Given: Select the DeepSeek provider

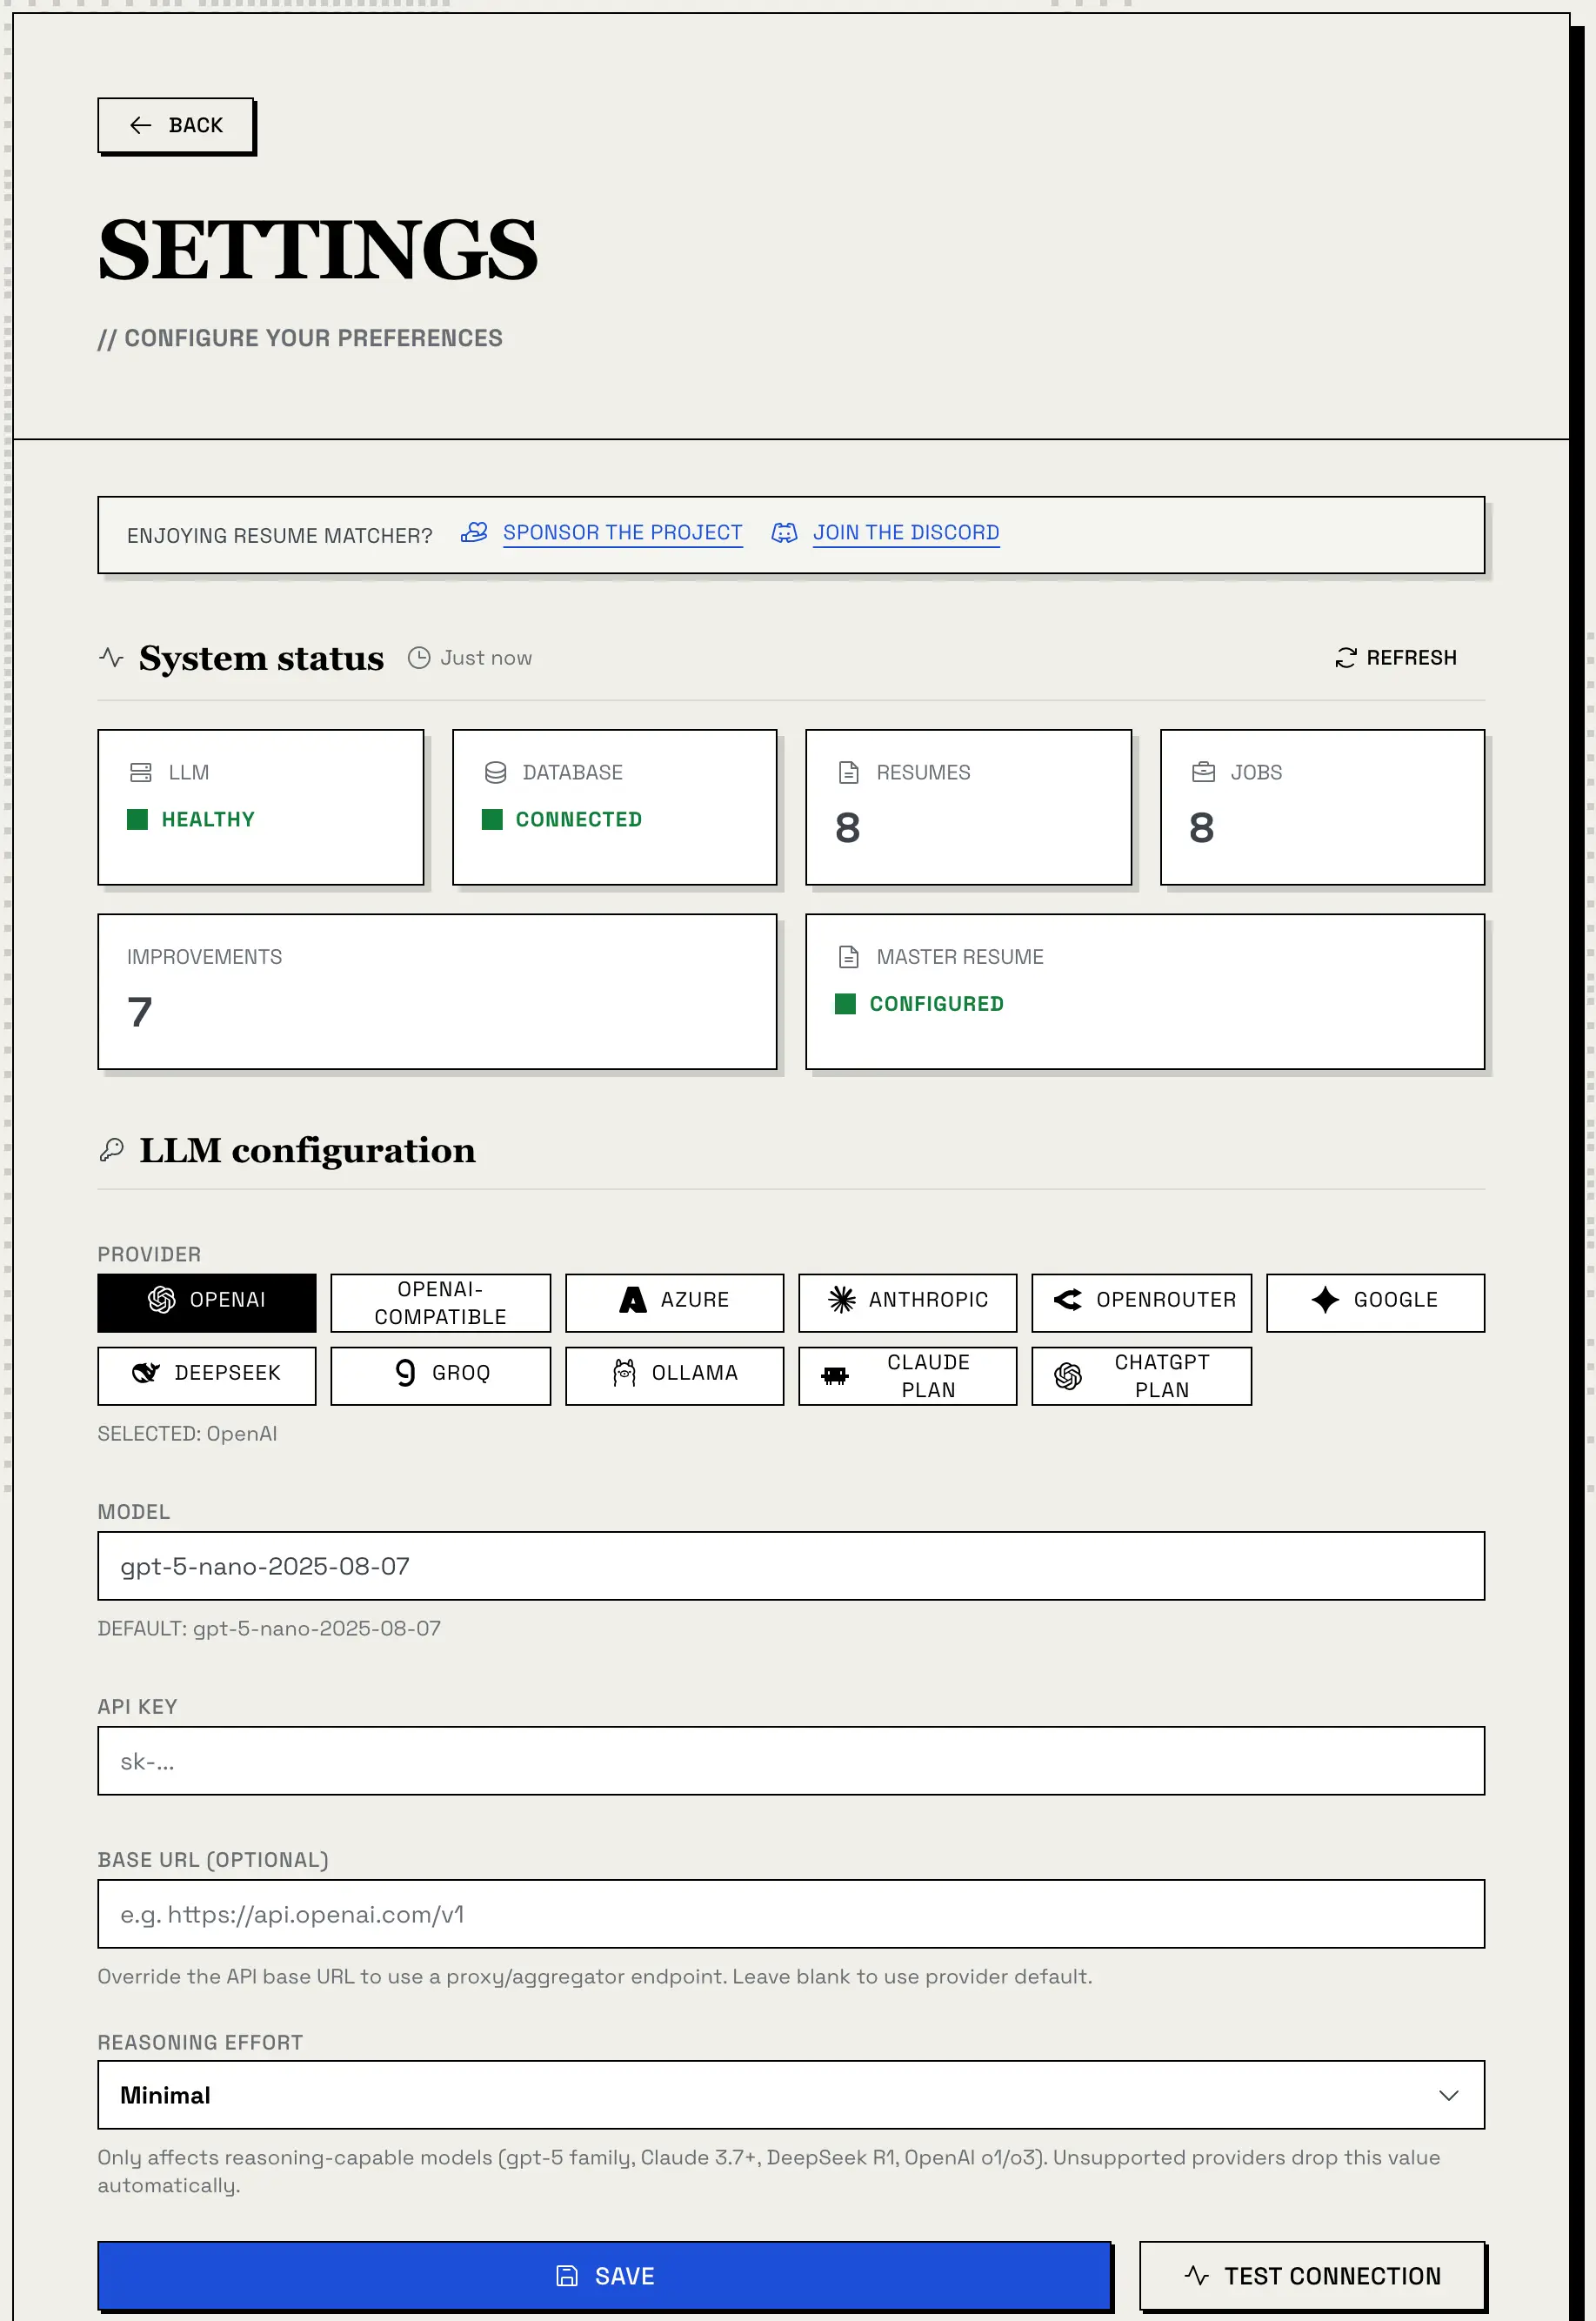Looking at the screenshot, I should point(207,1376).
